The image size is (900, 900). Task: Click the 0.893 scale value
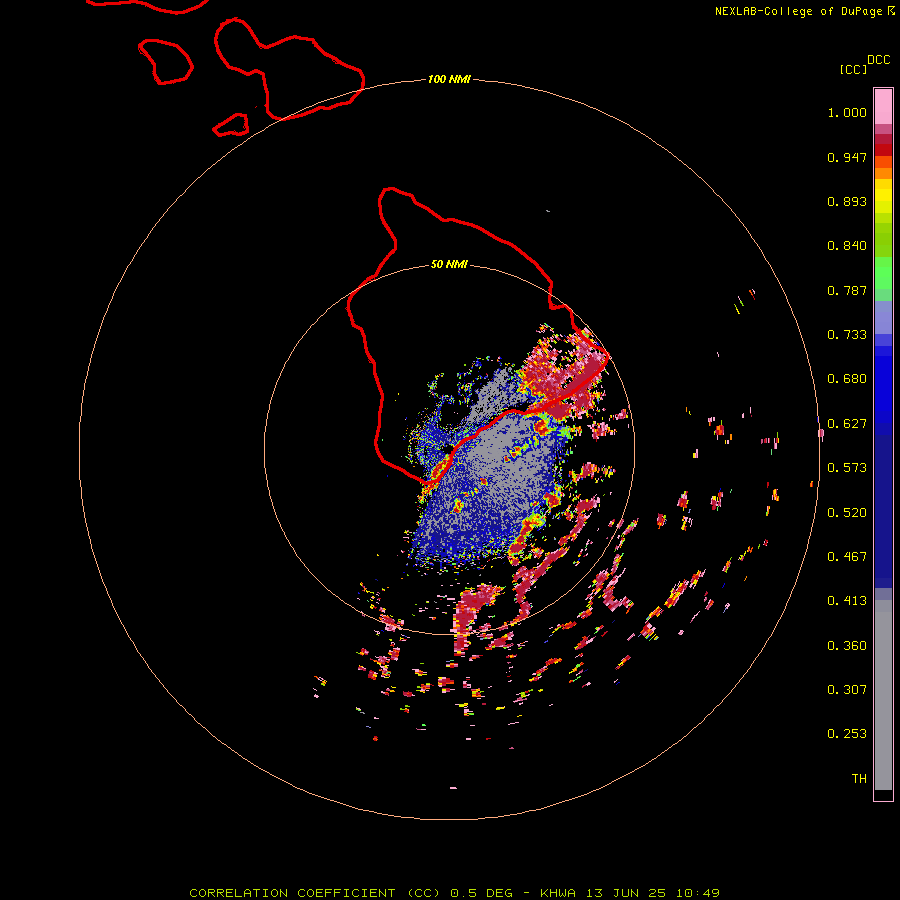(847, 201)
